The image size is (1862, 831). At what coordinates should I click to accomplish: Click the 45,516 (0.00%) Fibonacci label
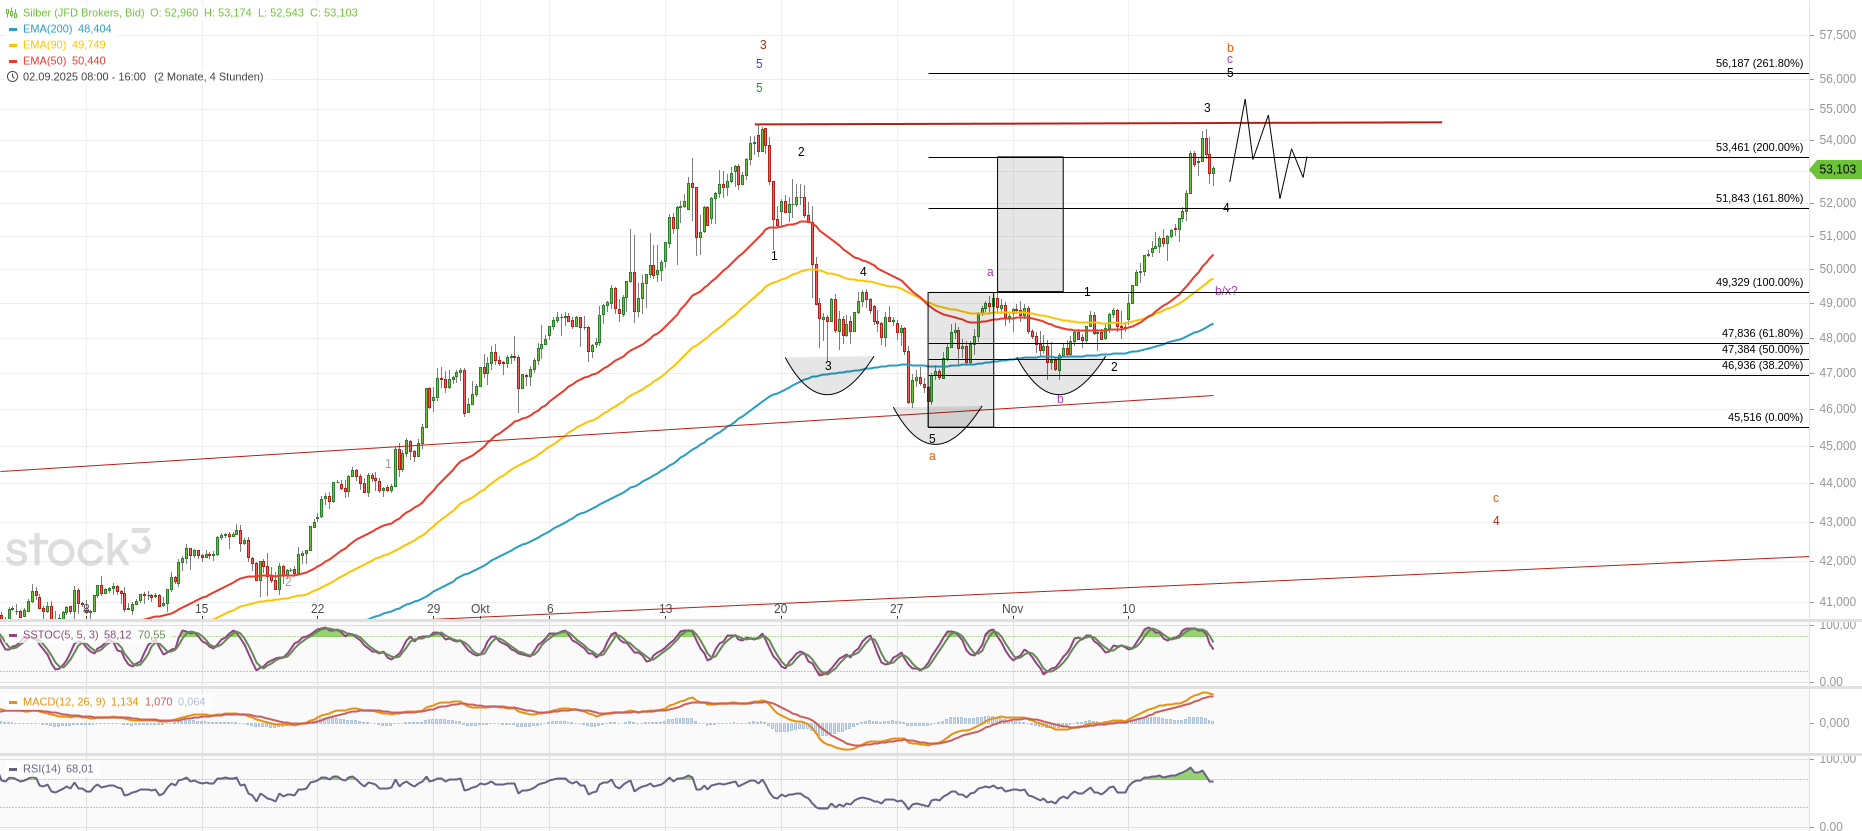tap(1765, 417)
